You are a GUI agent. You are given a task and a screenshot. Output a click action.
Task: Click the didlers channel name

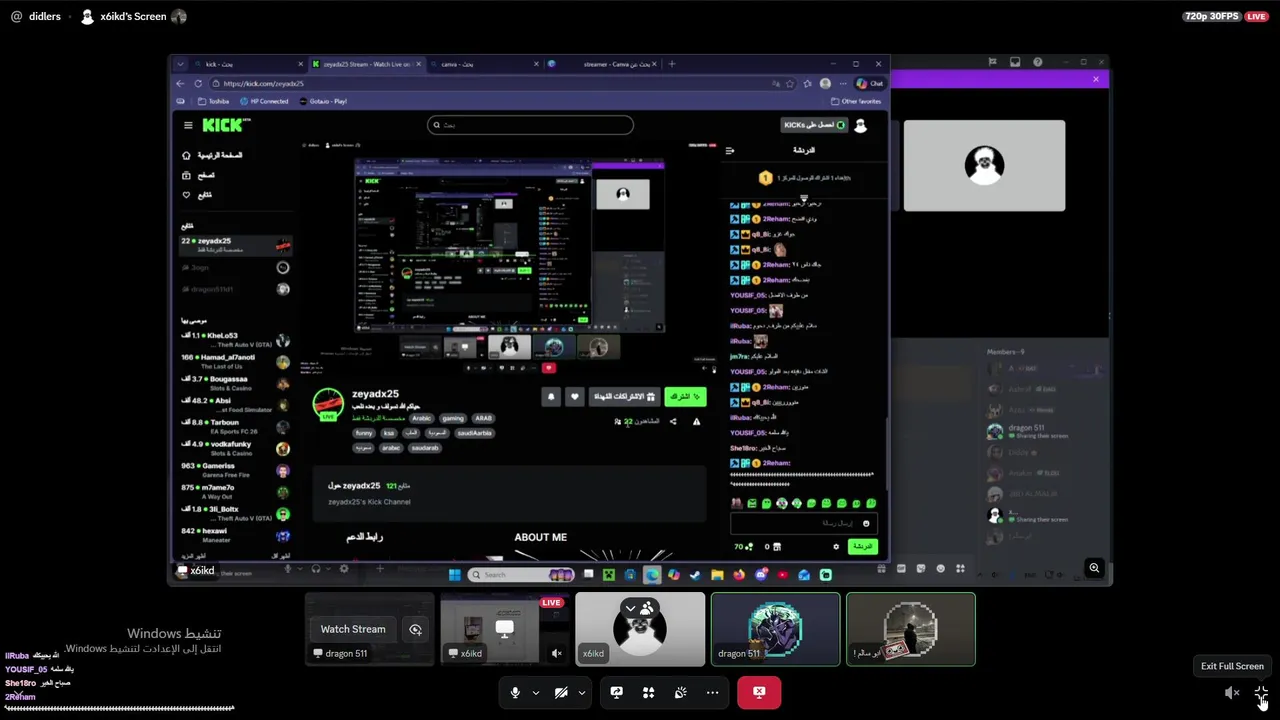45,16
